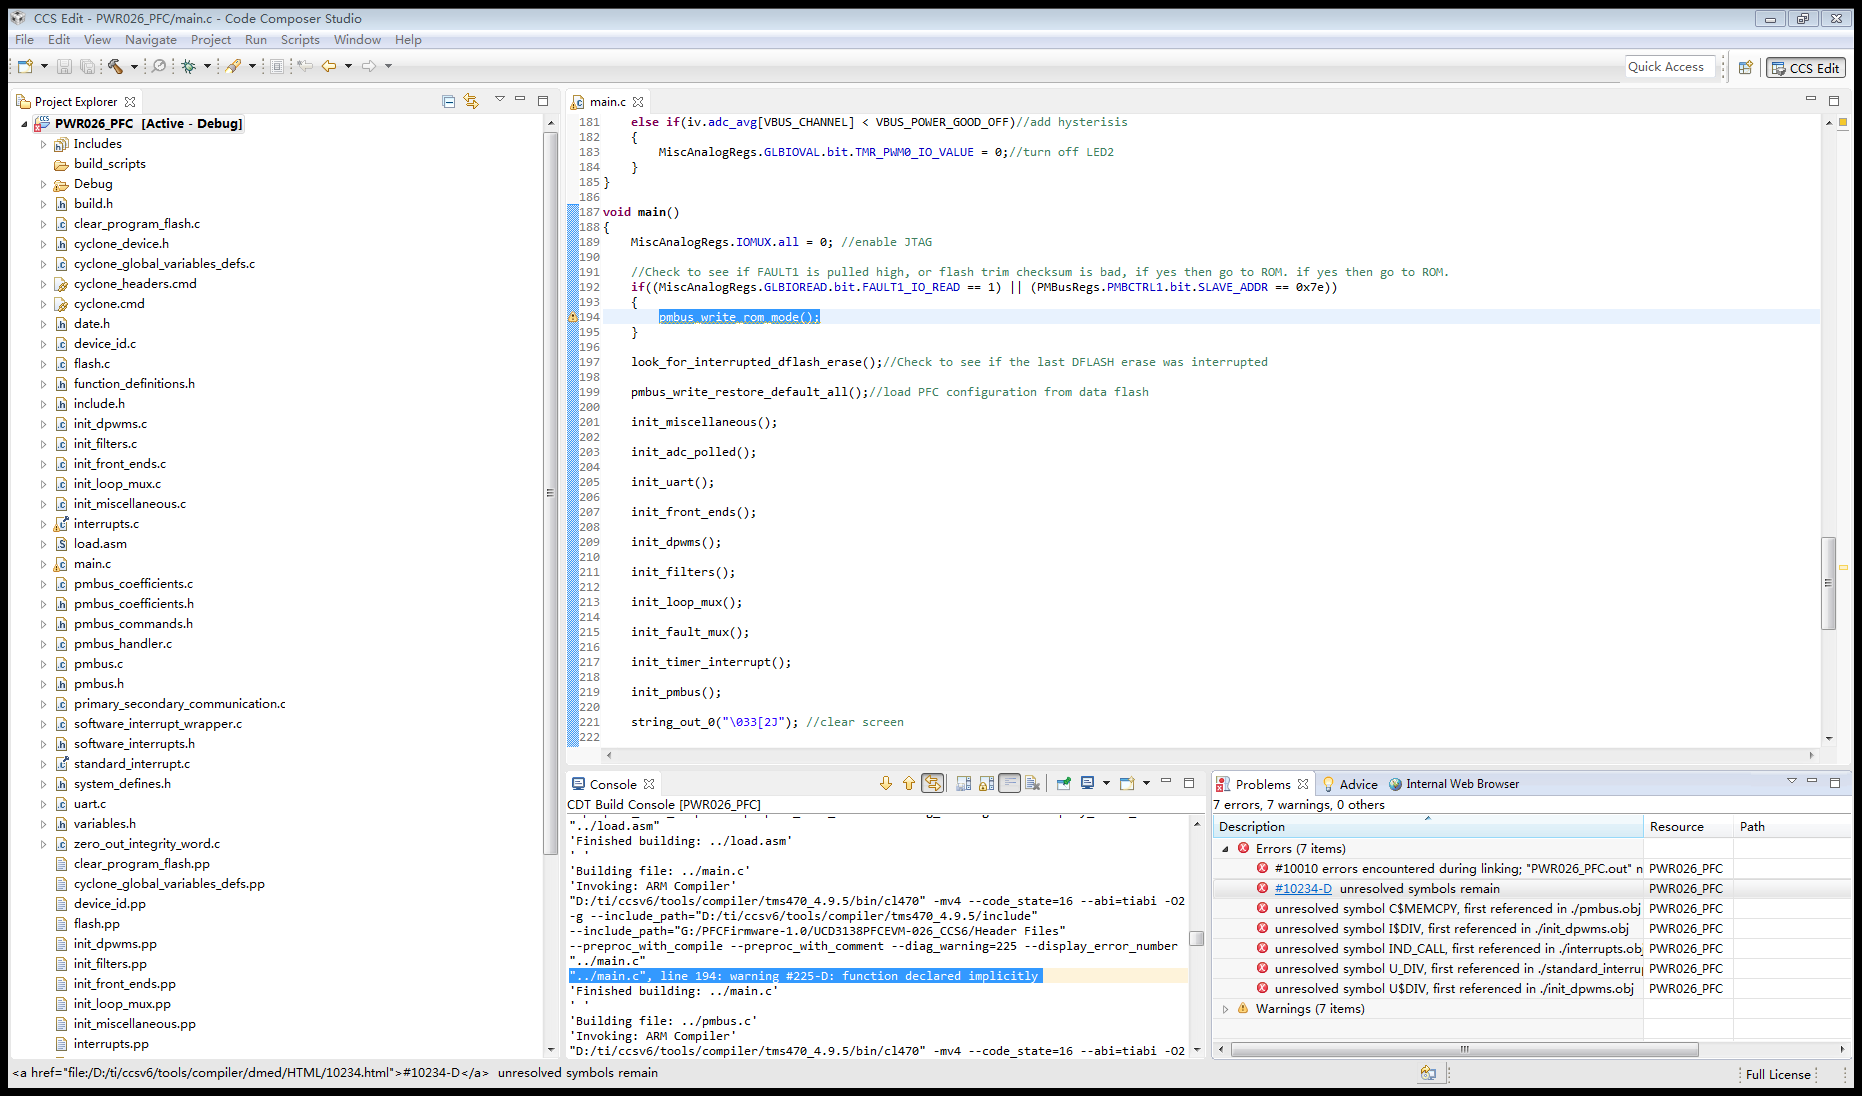This screenshot has height=1096, width=1862.
Task: Open the #10234-D error link
Action: (1302, 889)
